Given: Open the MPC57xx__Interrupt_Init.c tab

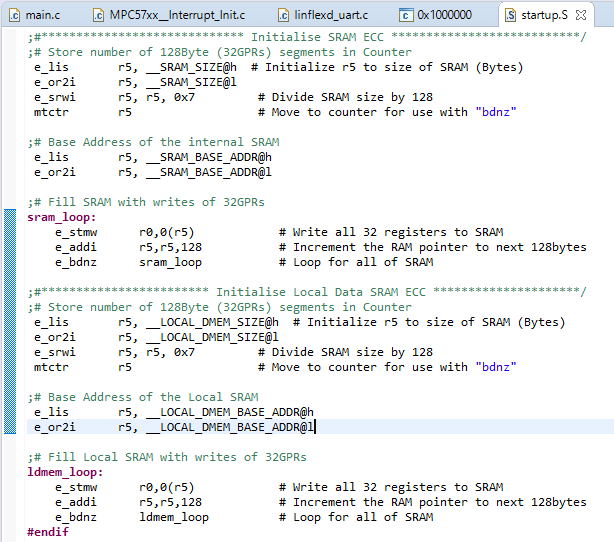Looking at the screenshot, I should pyautogui.click(x=169, y=15).
